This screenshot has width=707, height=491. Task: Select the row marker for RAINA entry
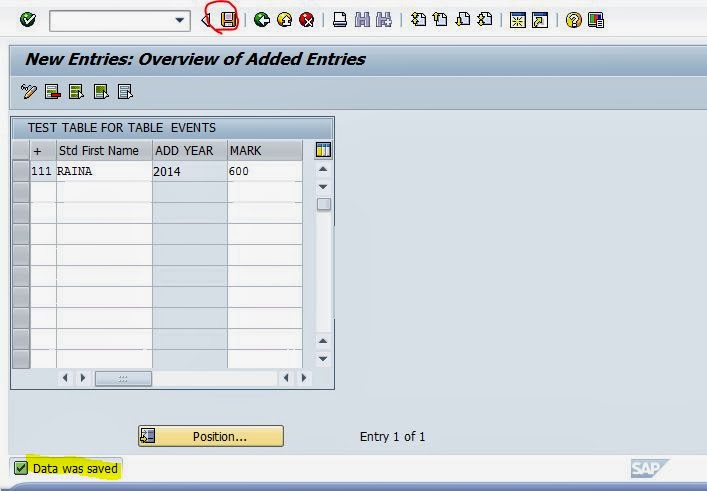[x=21, y=171]
